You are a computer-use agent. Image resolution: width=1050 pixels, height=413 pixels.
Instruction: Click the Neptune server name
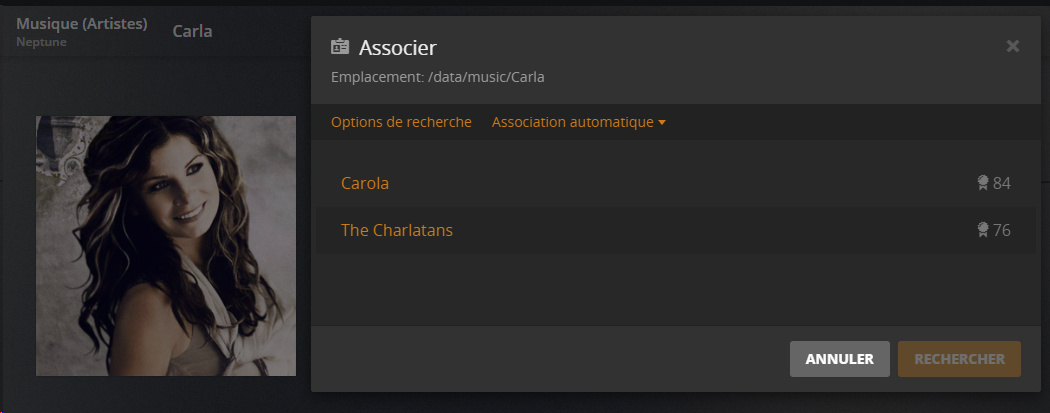[x=39, y=42]
